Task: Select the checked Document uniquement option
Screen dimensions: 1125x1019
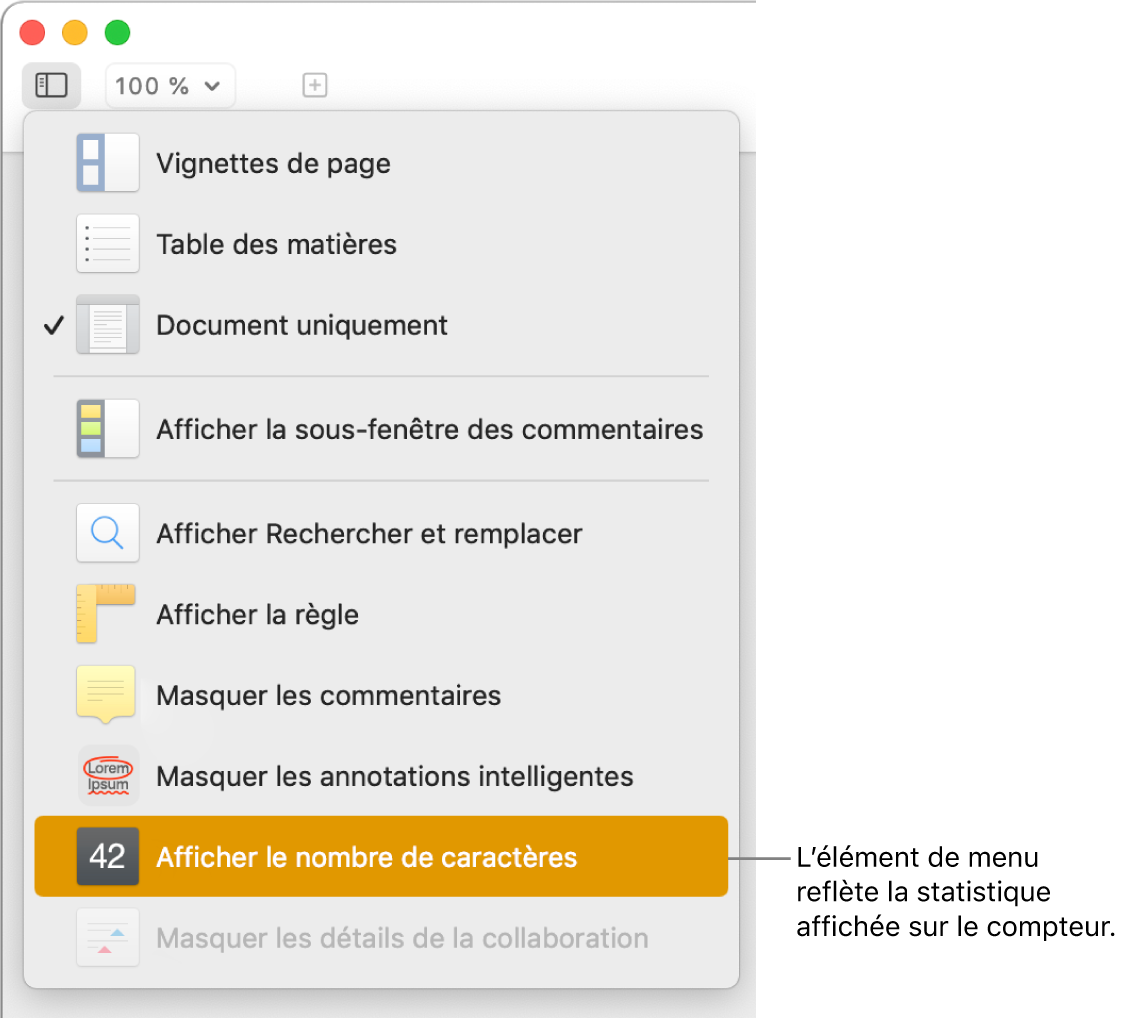Action: tap(381, 325)
